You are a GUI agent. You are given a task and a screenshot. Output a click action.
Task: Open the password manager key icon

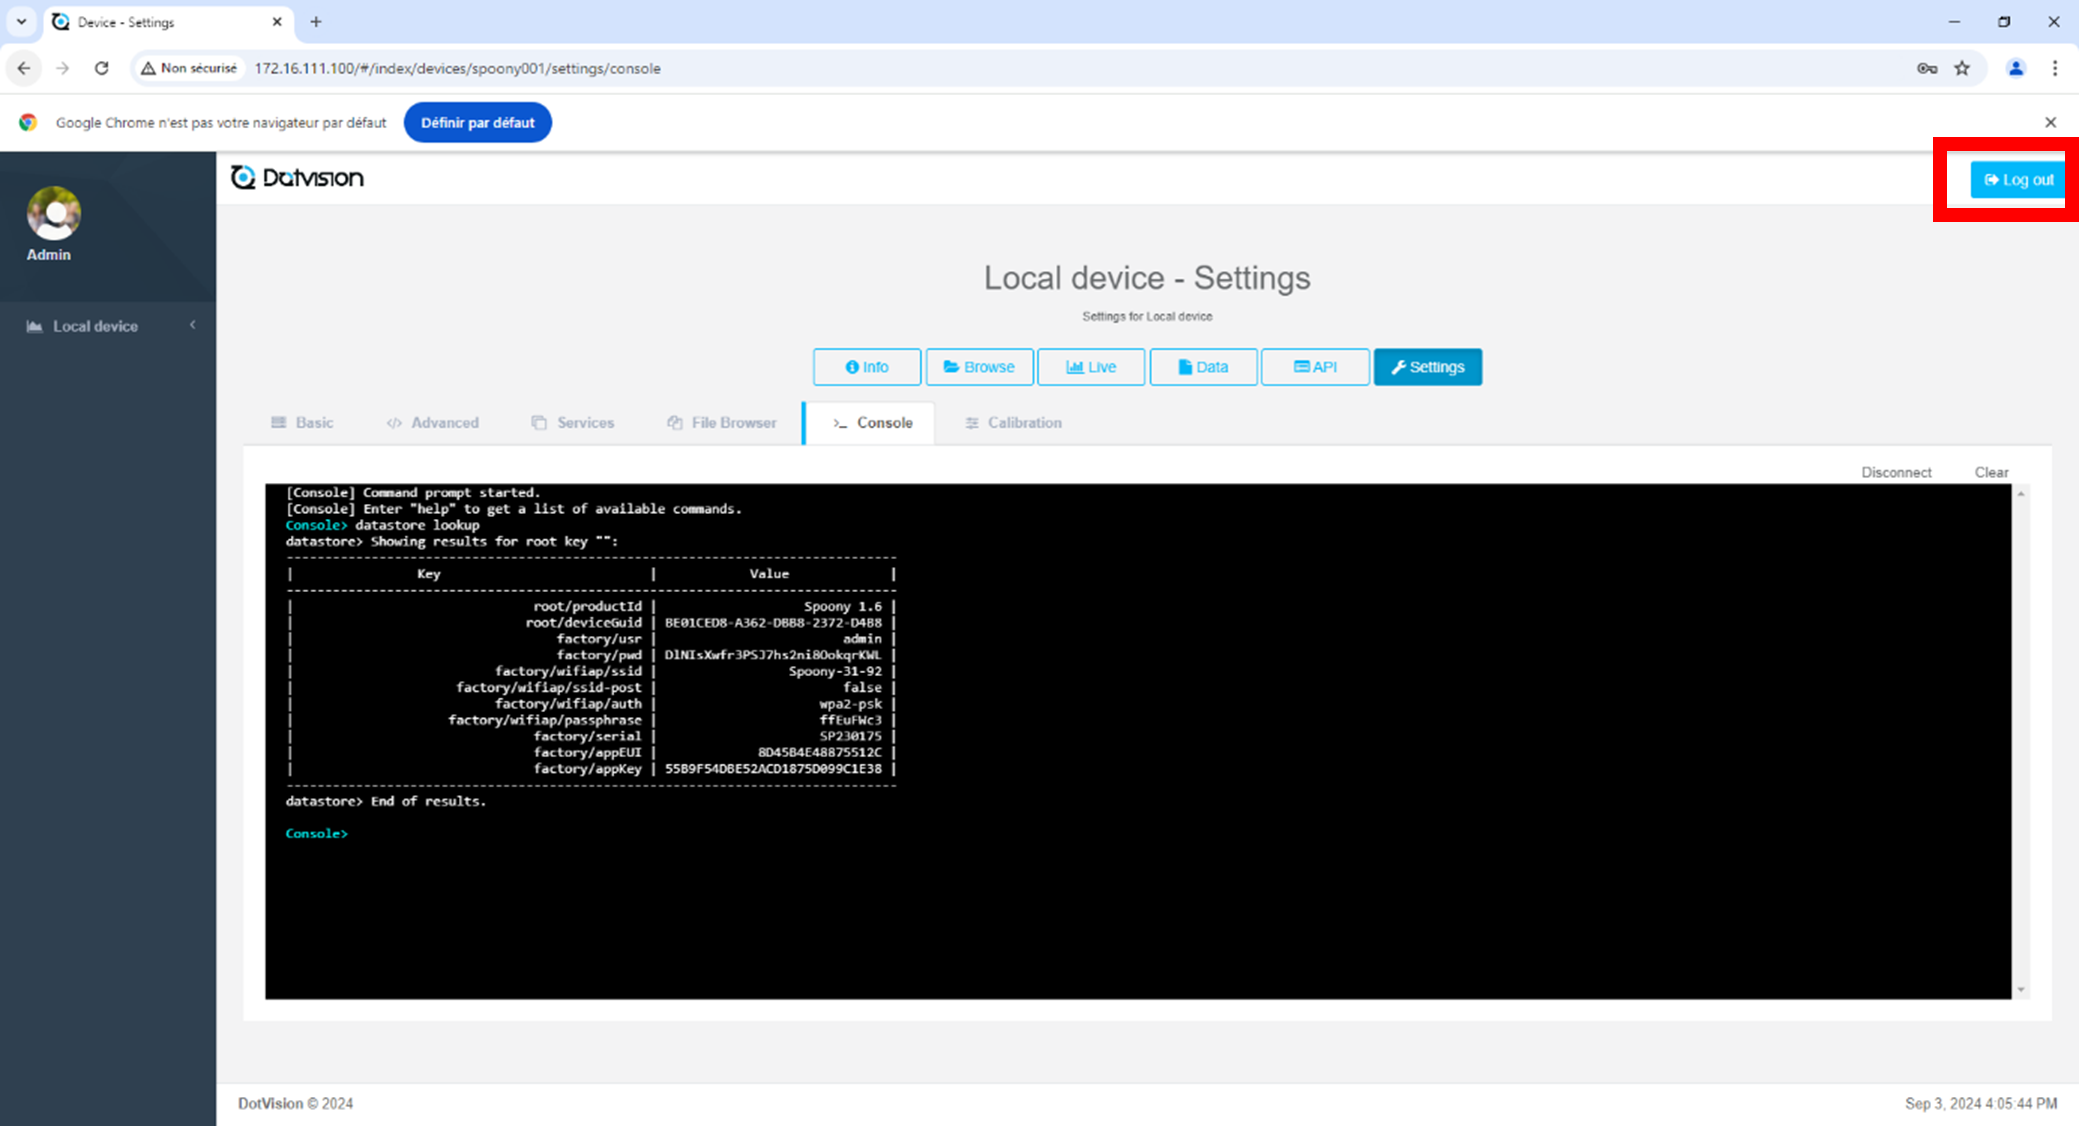1927,68
